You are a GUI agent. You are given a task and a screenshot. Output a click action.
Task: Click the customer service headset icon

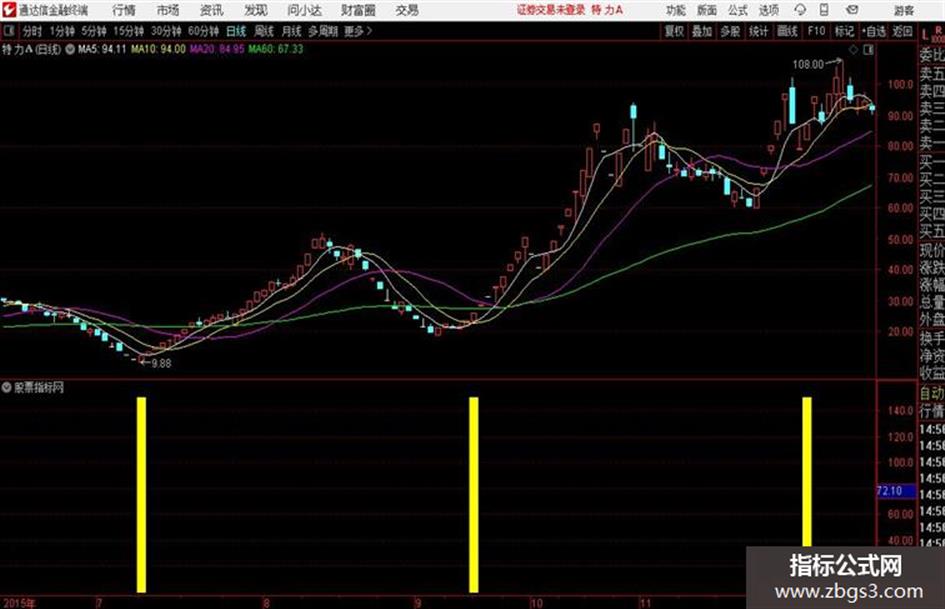point(800,10)
